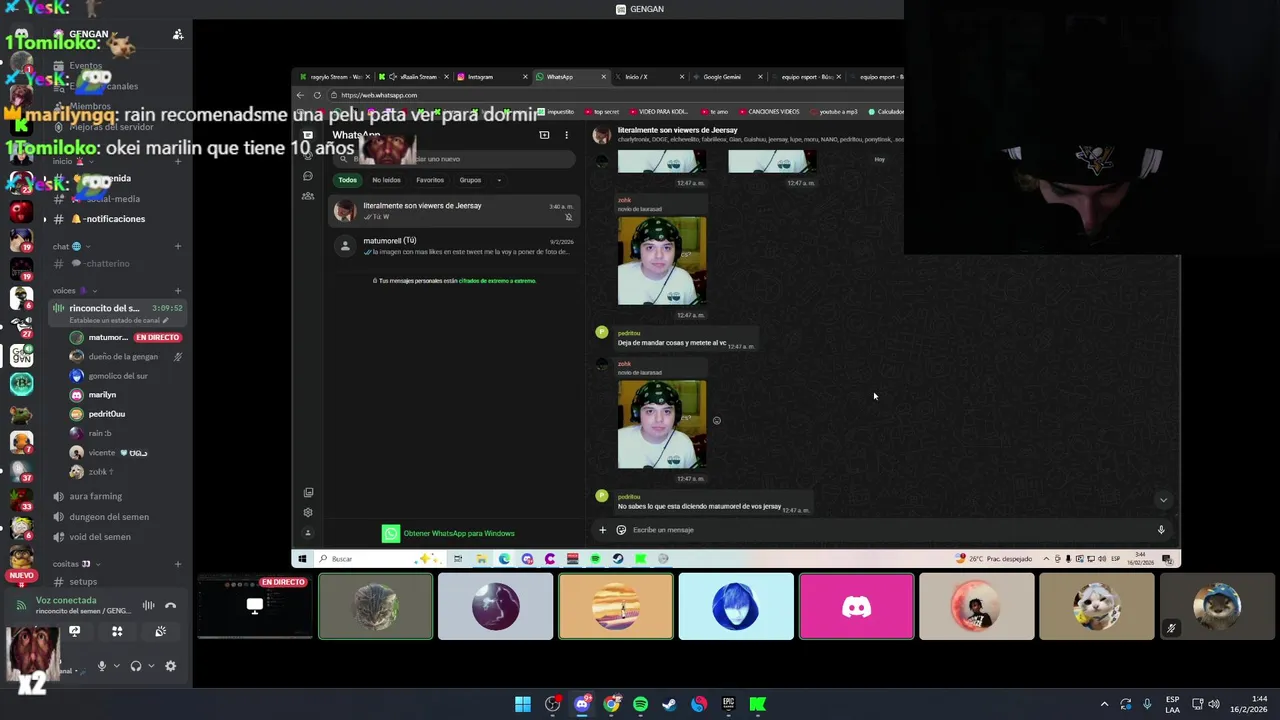This screenshot has width=1280, height=720.
Task: Open literalmente son viewers de Jeersay chat
Action: tap(455, 210)
